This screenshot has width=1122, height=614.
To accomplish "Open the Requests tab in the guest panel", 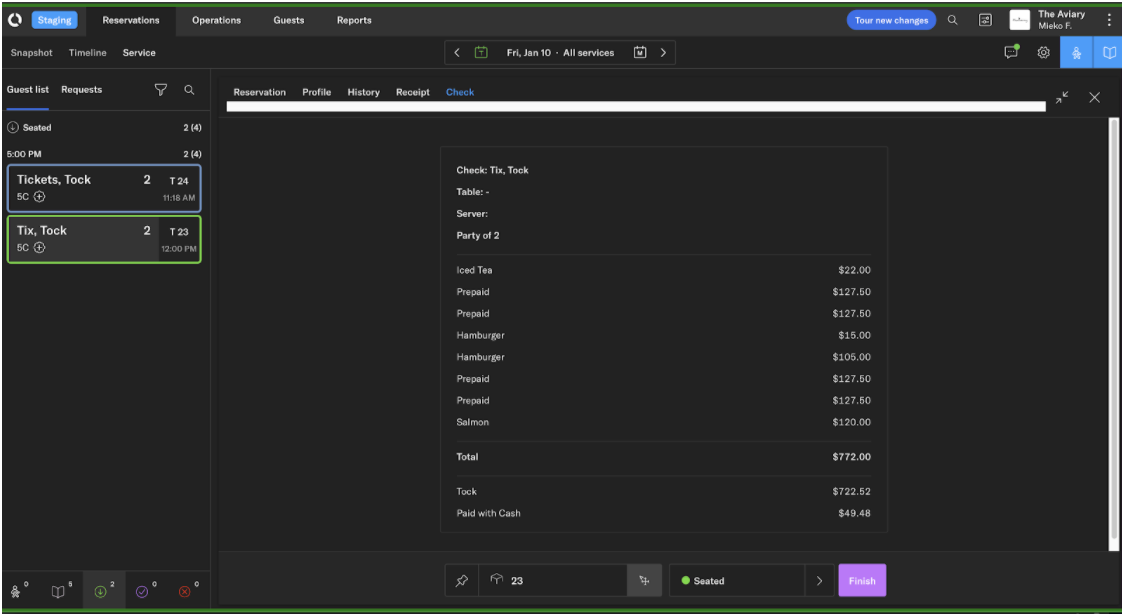I will [81, 89].
